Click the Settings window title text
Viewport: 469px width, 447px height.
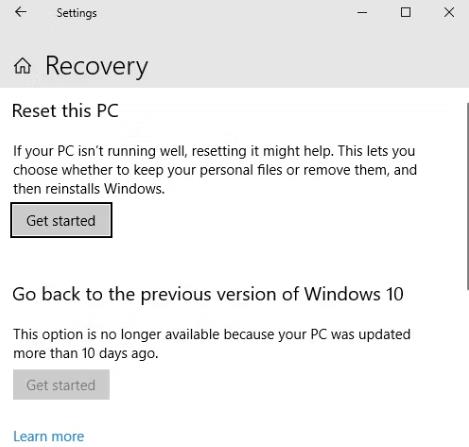[x=77, y=13]
